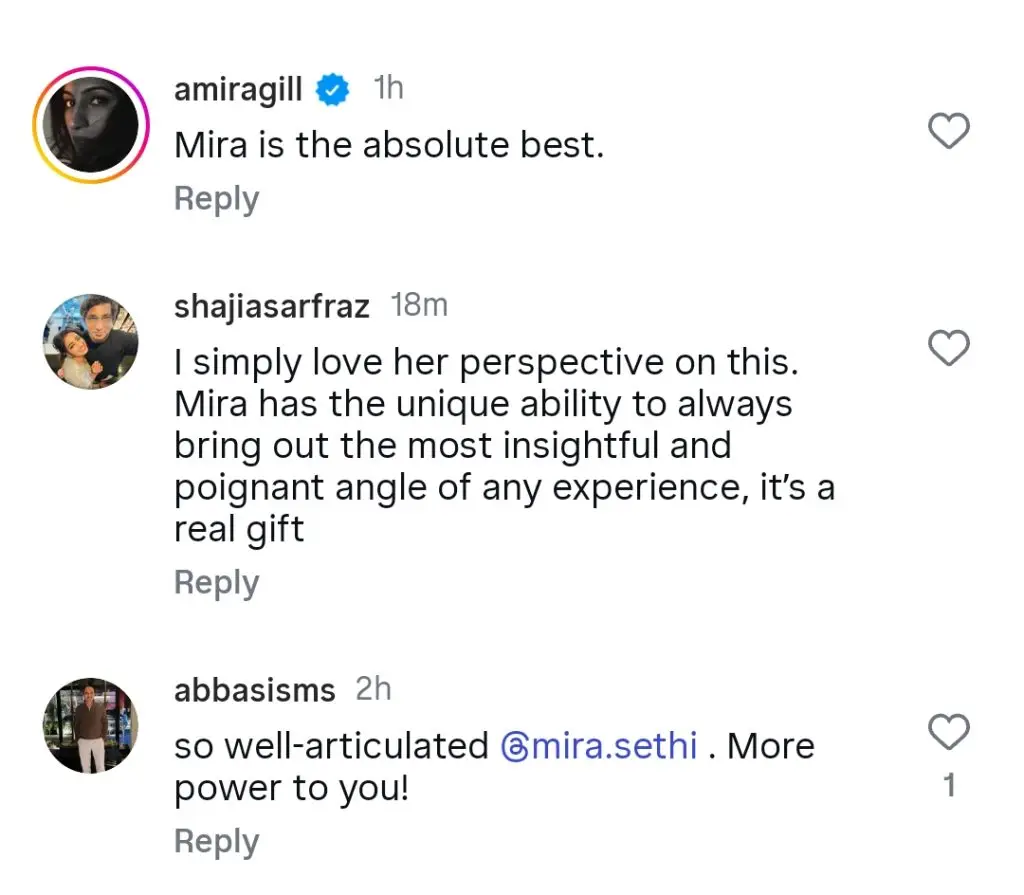Click the 1h timestamp on amiragill's comment

click(388, 89)
